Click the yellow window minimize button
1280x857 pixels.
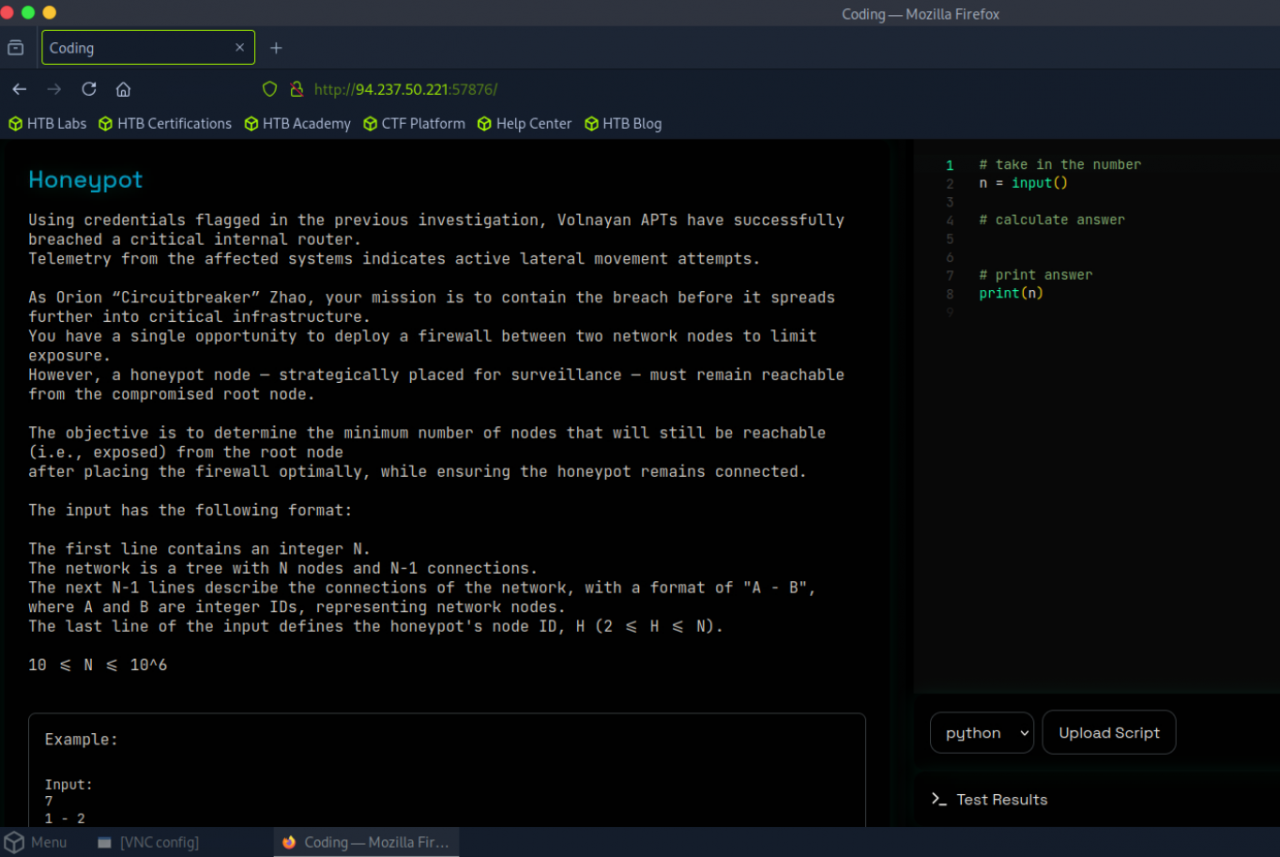pos(49,13)
